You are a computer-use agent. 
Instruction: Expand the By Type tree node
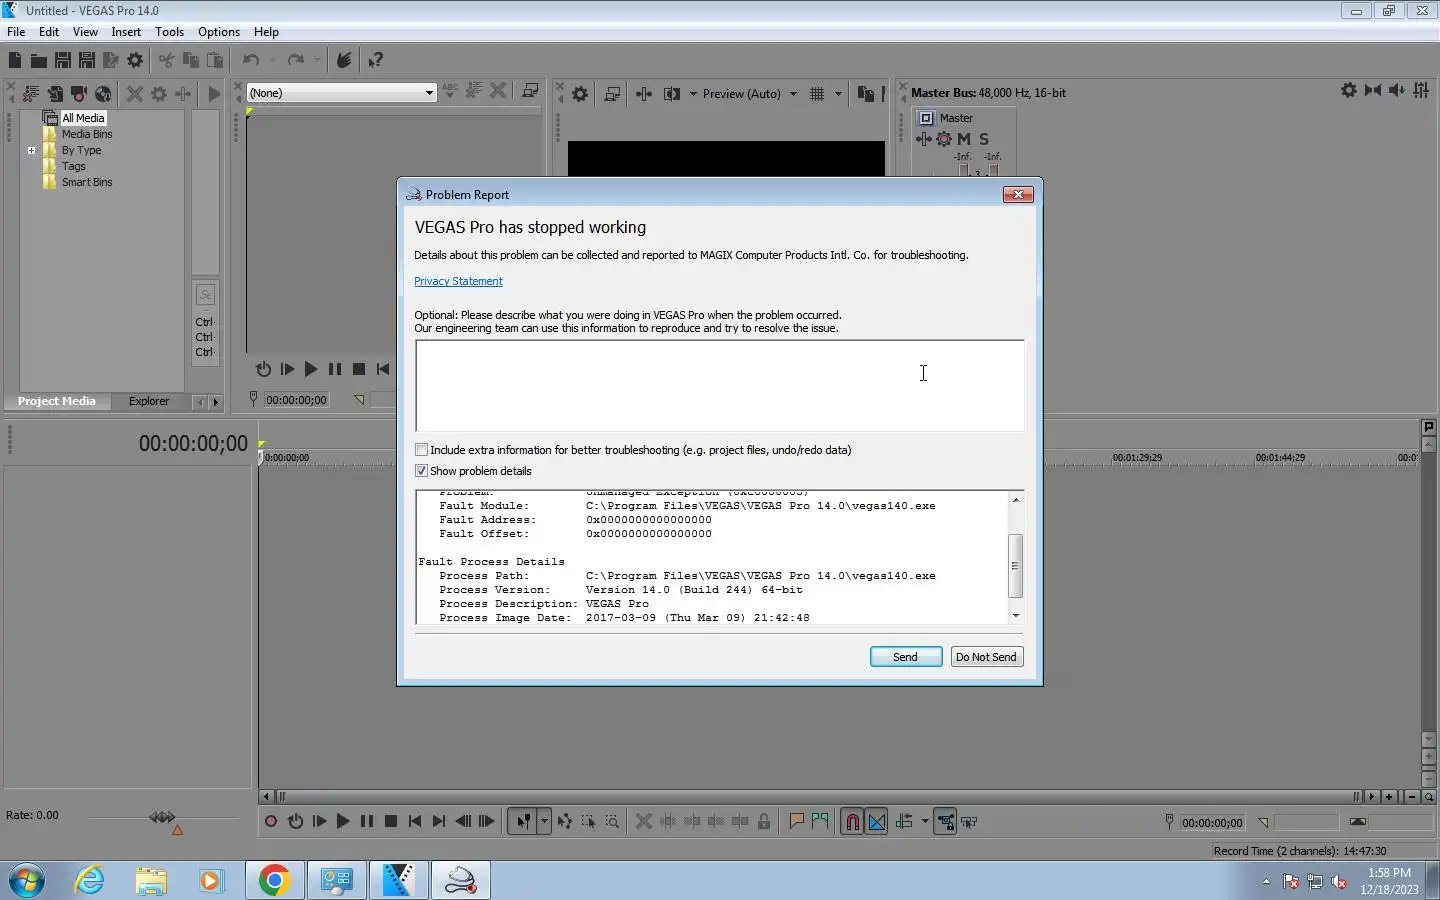pyautogui.click(x=31, y=151)
